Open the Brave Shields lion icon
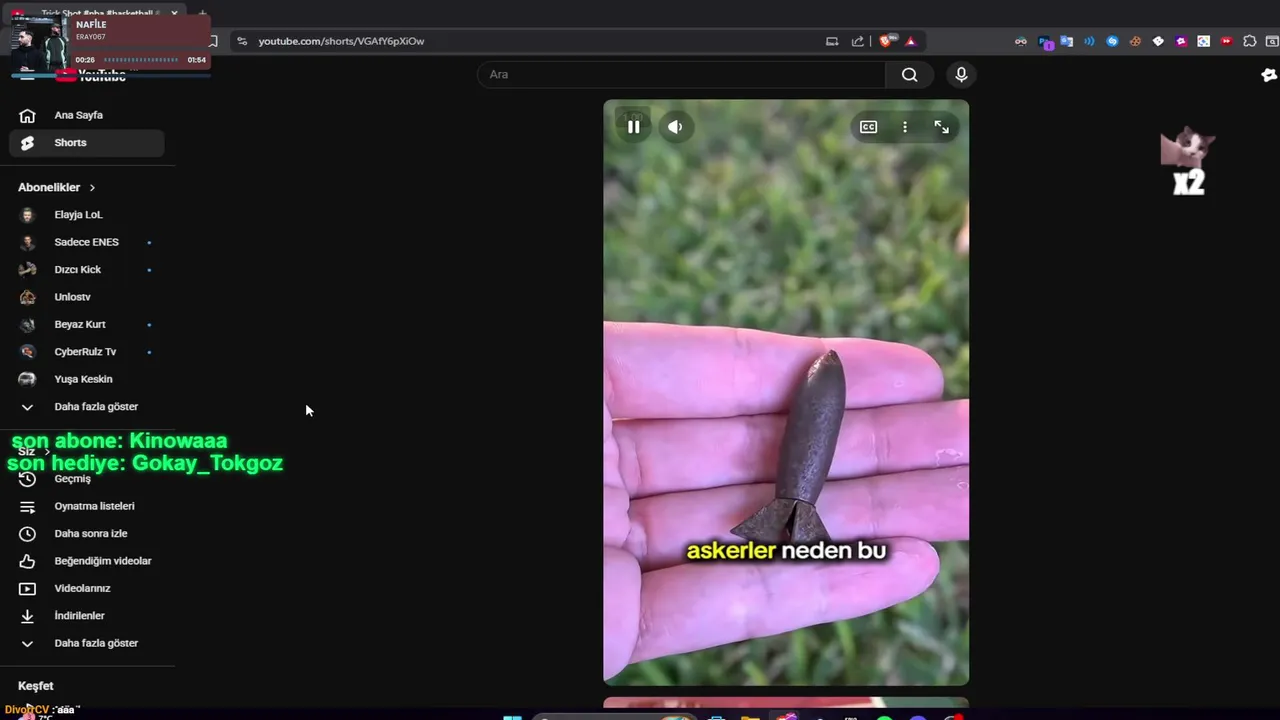 click(x=886, y=41)
